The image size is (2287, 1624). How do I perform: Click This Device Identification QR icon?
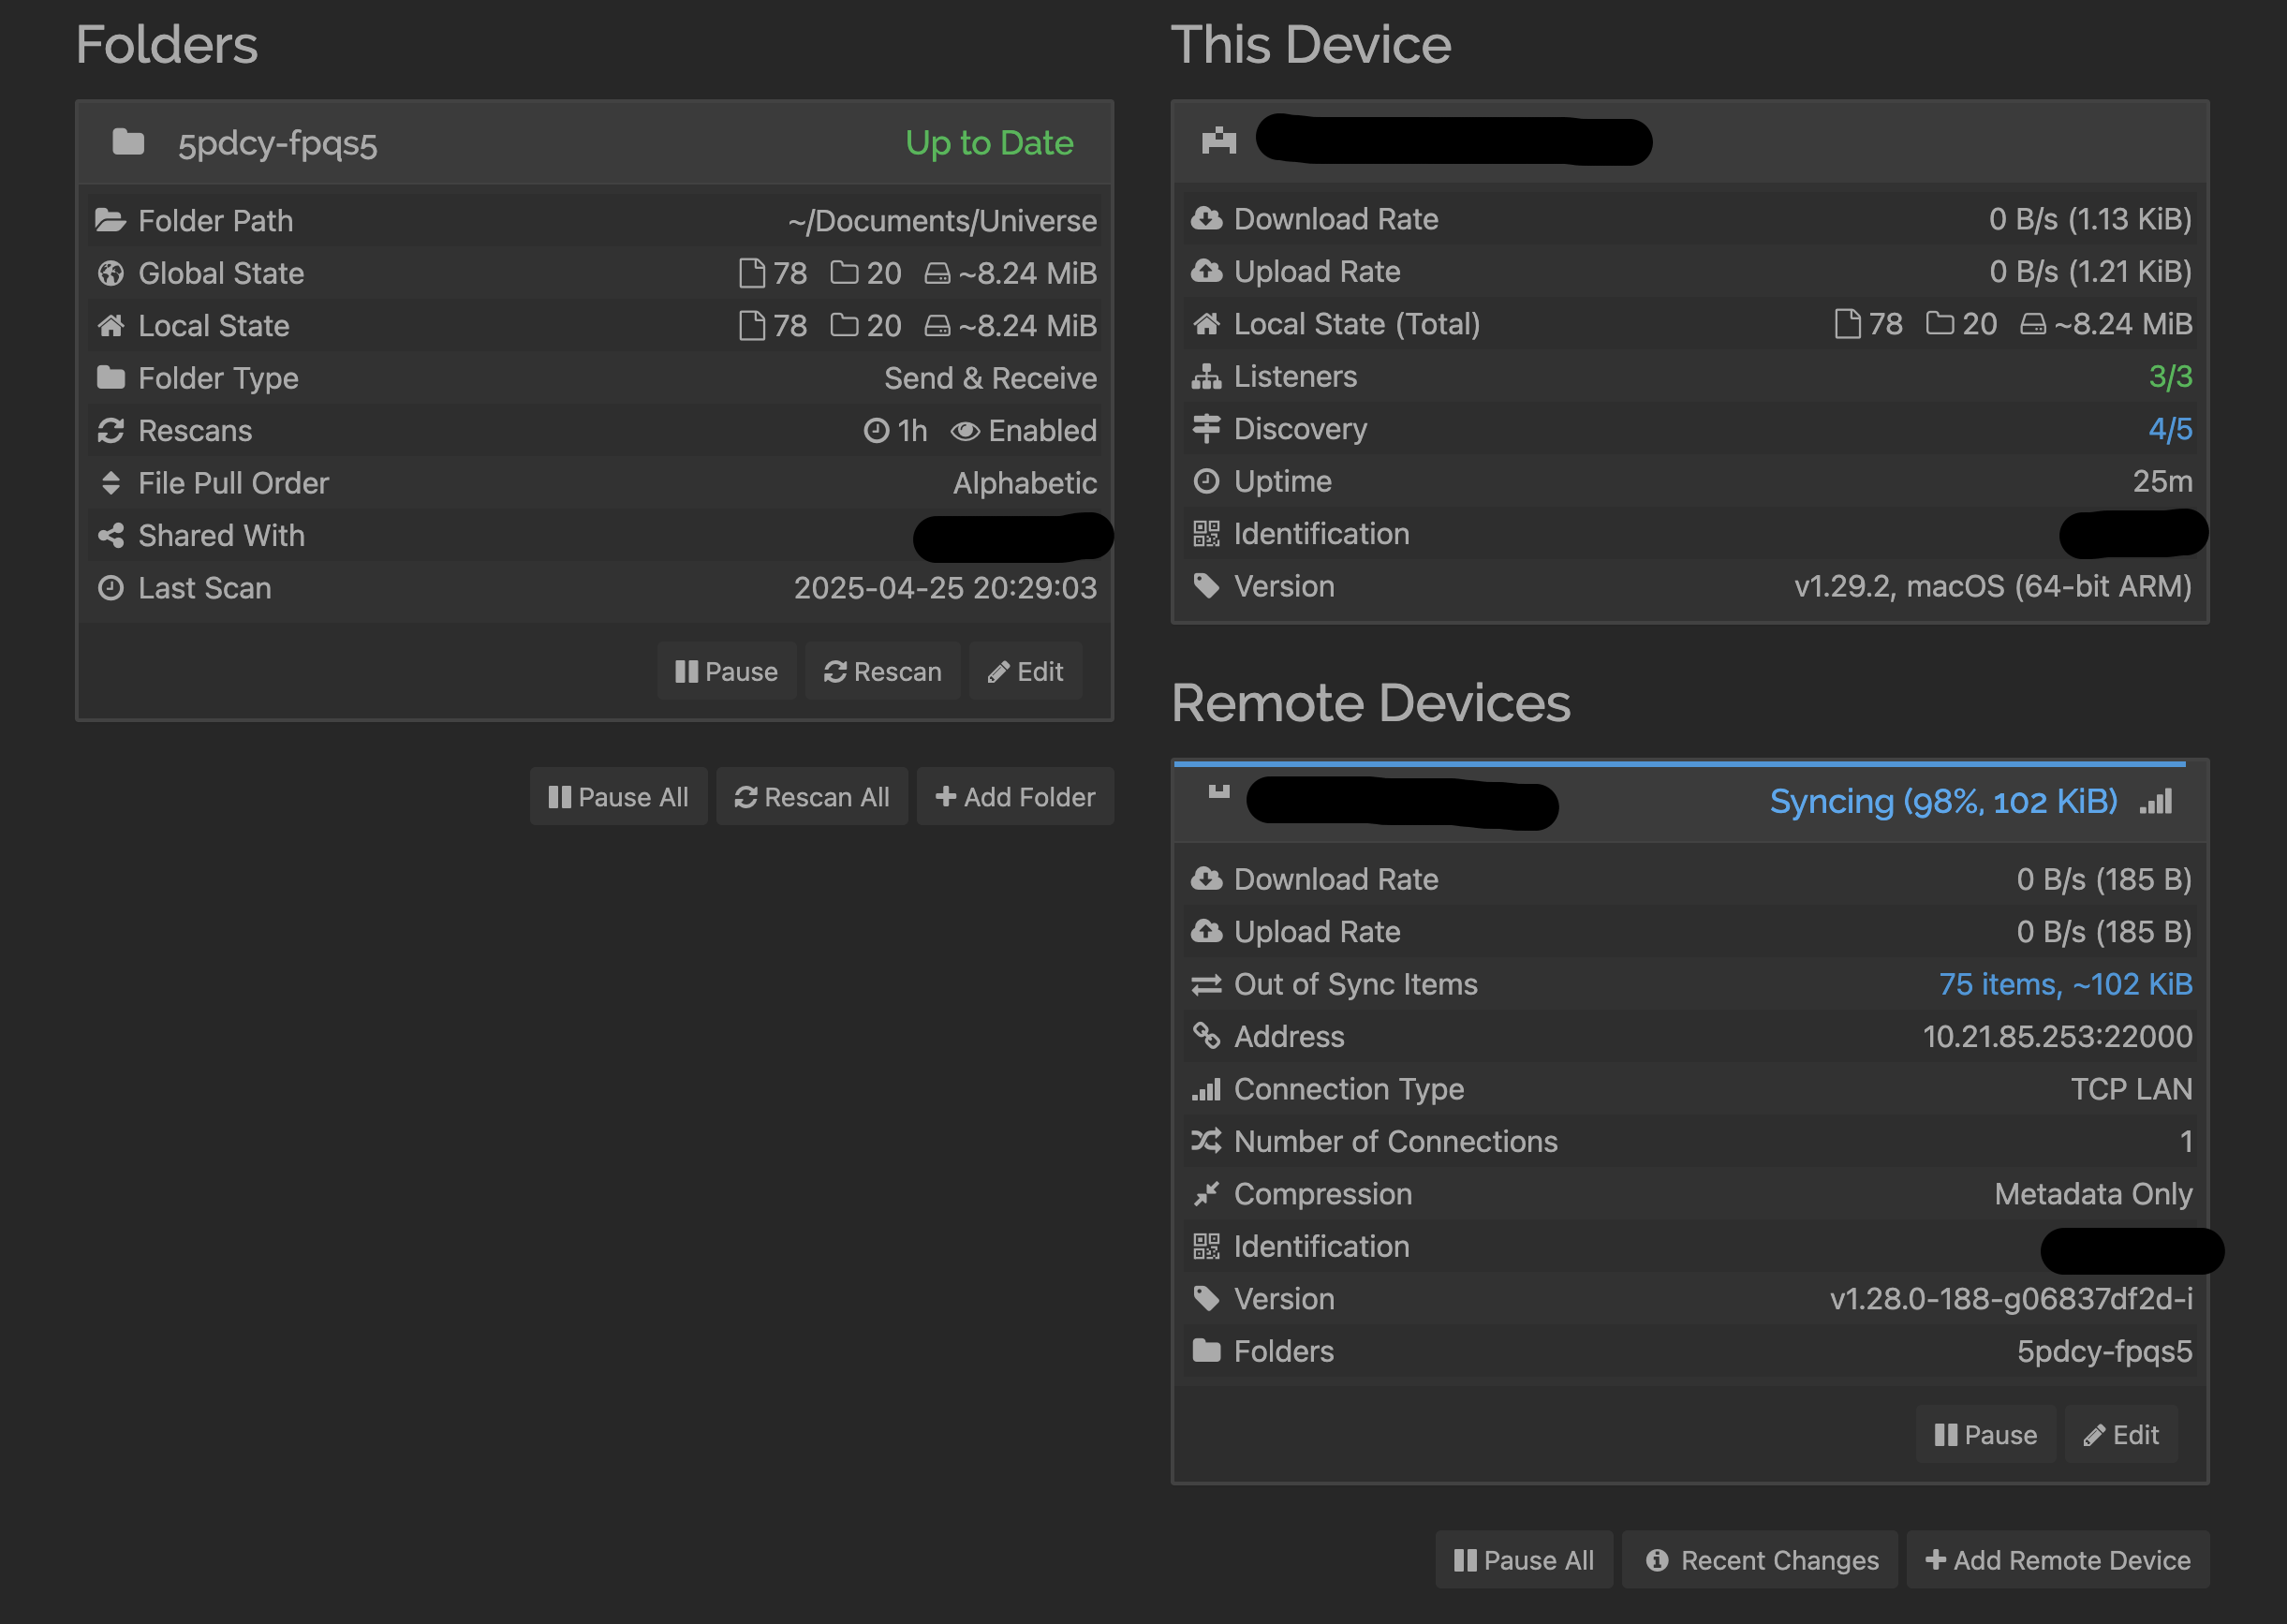[x=1206, y=534]
